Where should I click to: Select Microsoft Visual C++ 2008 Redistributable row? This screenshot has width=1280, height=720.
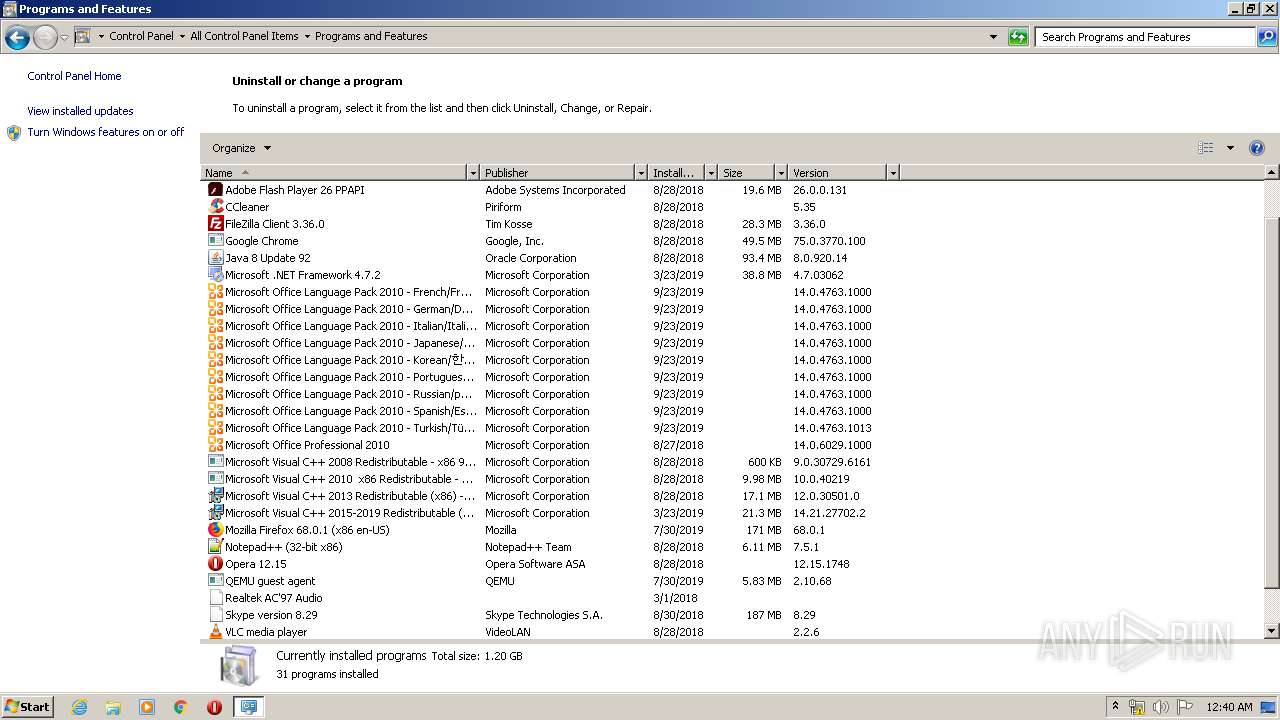[x=550, y=462]
